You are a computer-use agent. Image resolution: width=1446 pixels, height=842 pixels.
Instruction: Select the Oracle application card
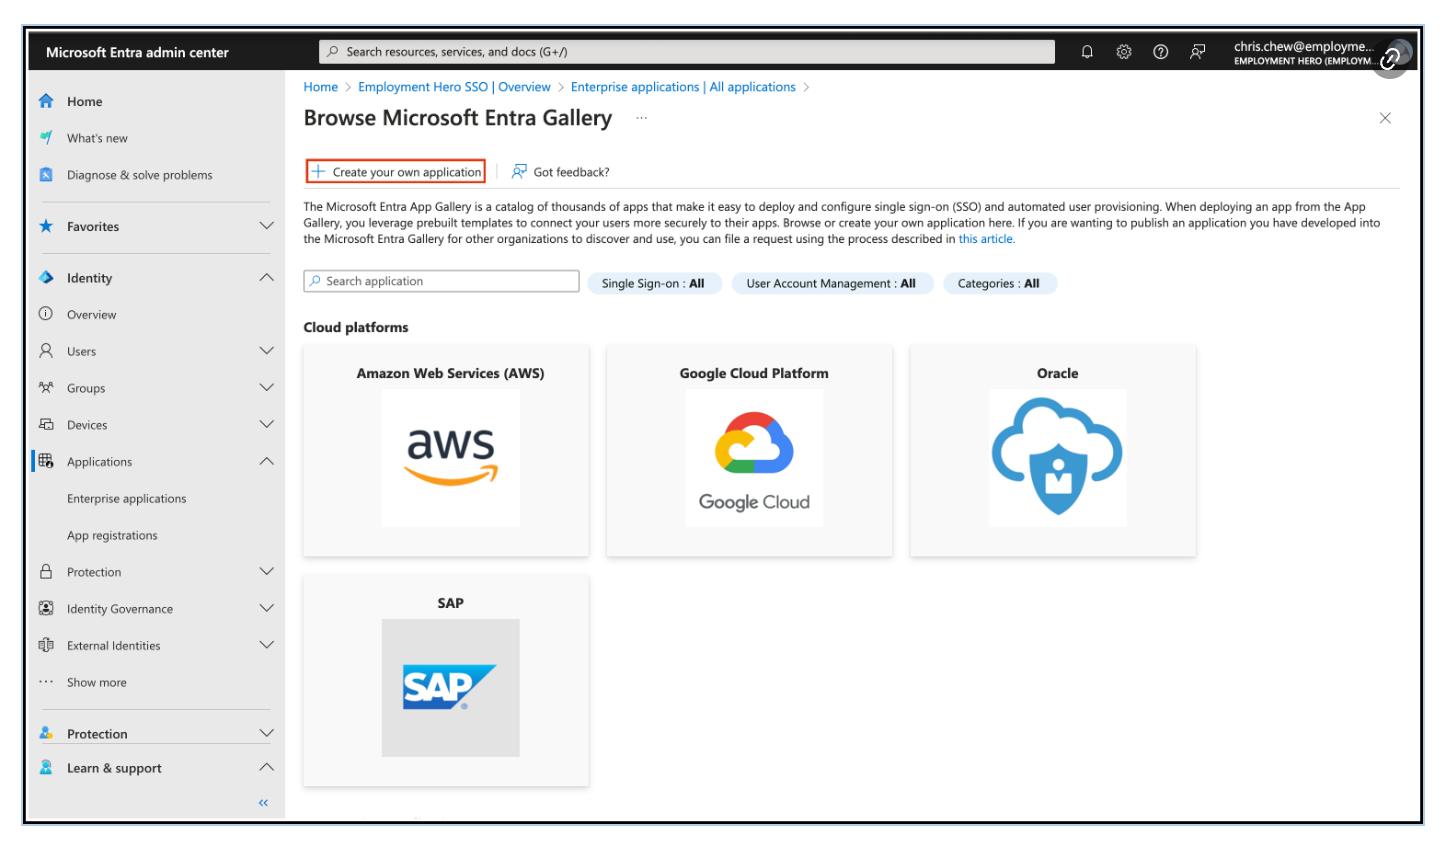[1053, 451]
